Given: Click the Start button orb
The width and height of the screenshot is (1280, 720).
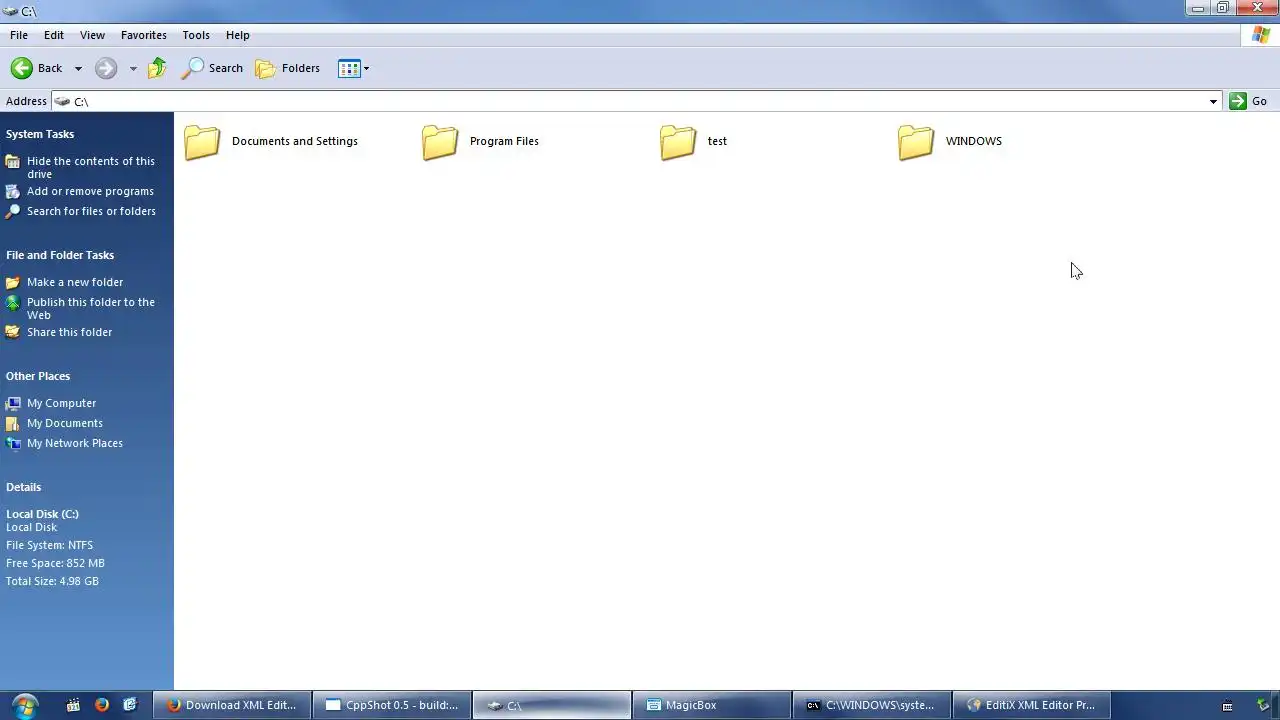Looking at the screenshot, I should pyautogui.click(x=24, y=705).
